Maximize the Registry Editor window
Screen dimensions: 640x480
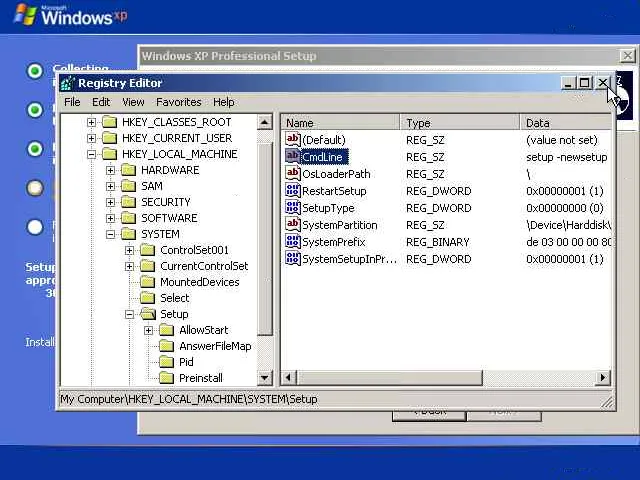click(x=584, y=83)
